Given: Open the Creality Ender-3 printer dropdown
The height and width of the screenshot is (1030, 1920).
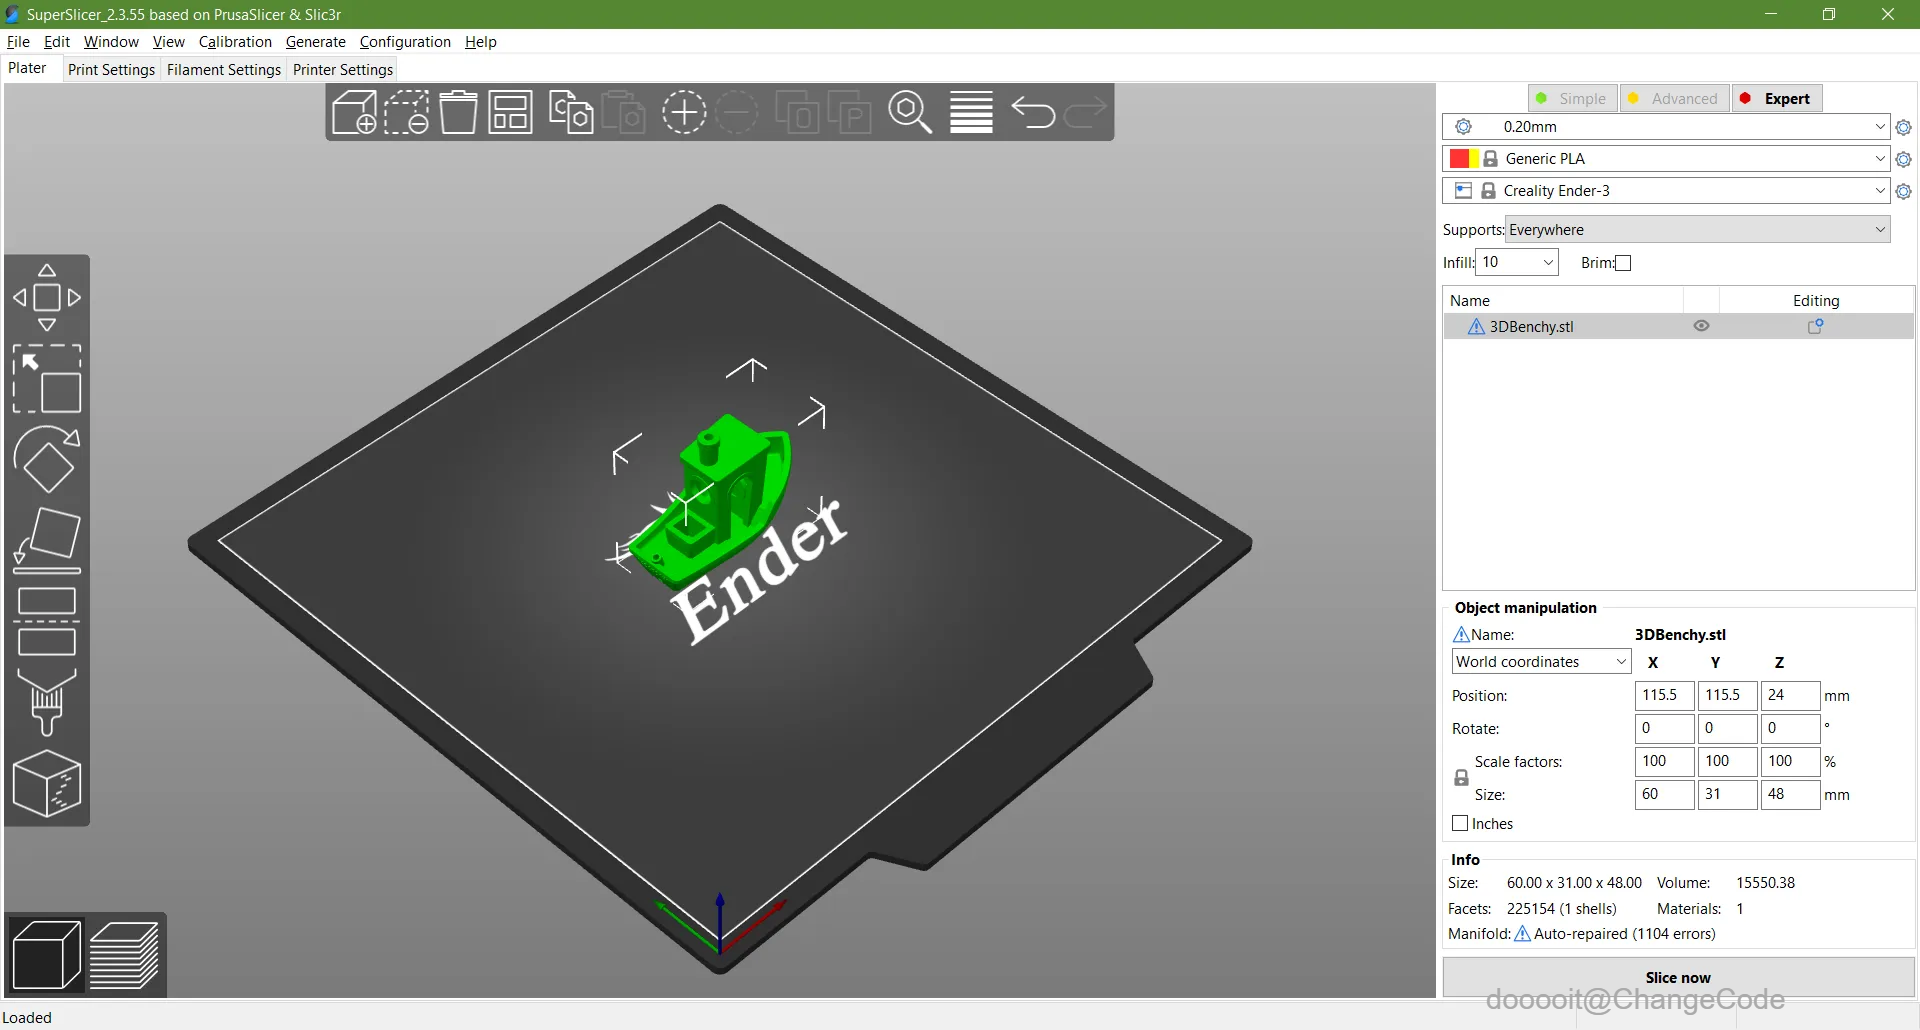Looking at the screenshot, I should [1666, 191].
